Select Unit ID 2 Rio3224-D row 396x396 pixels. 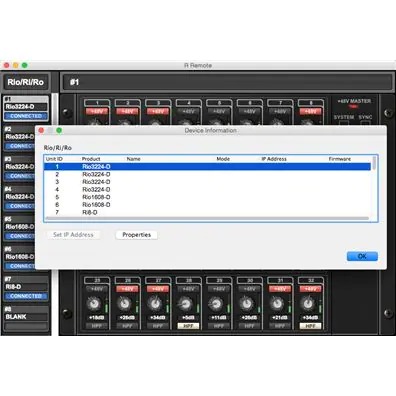click(x=207, y=174)
